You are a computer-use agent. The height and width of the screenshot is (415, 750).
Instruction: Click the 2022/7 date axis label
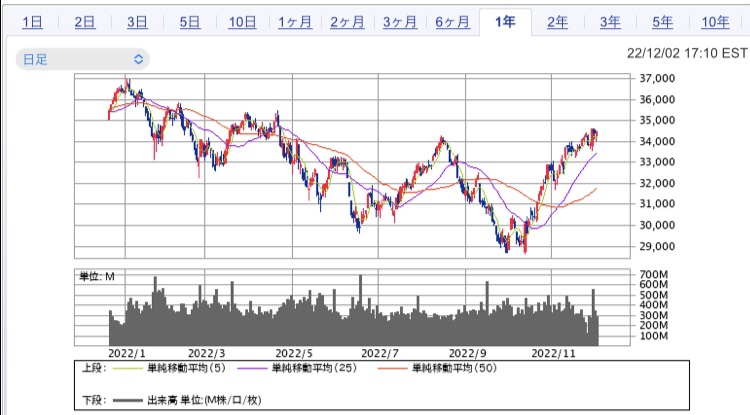[379, 353]
